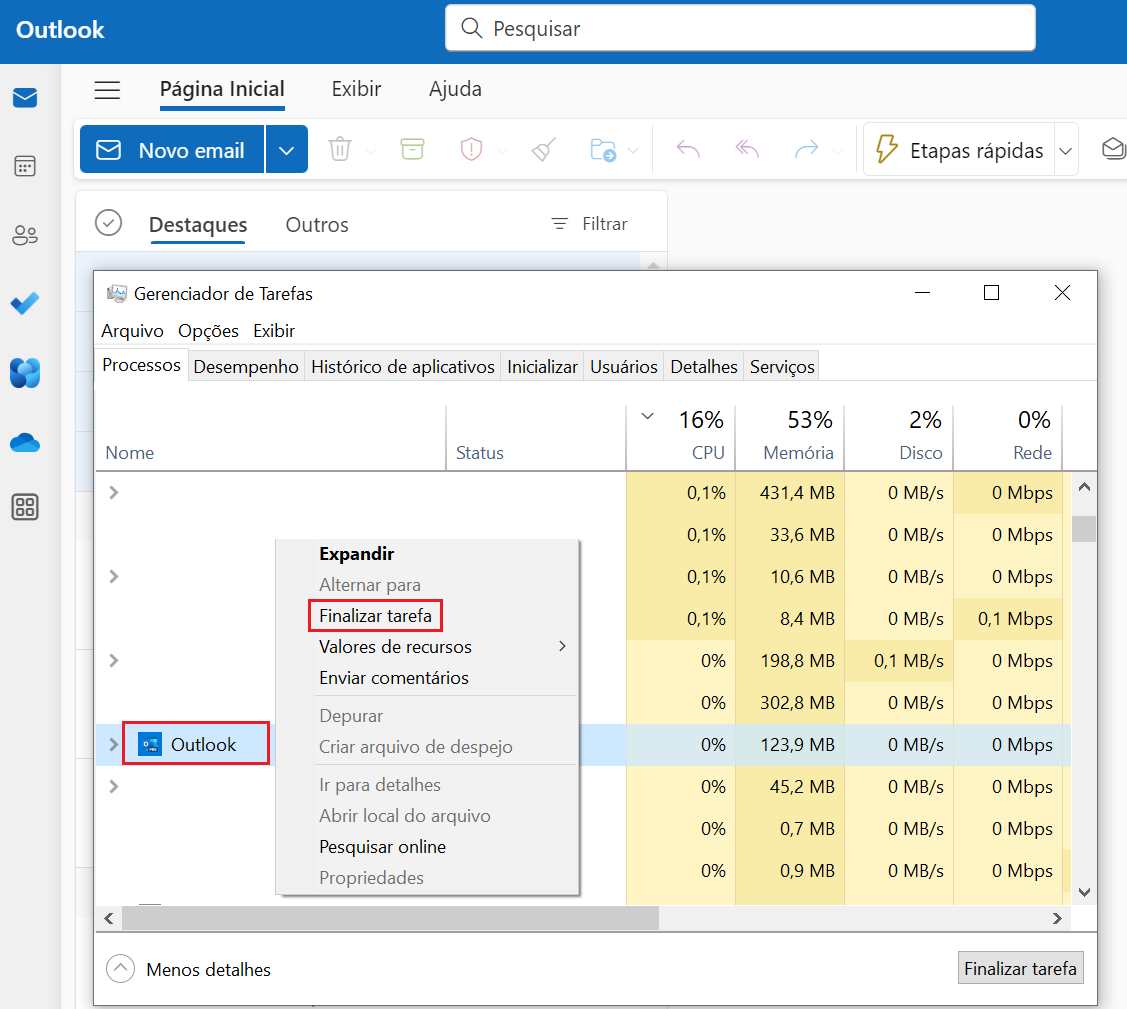Open the Report dropdown chevron
Viewport: 1127px width, 1009px height.
pos(502,151)
